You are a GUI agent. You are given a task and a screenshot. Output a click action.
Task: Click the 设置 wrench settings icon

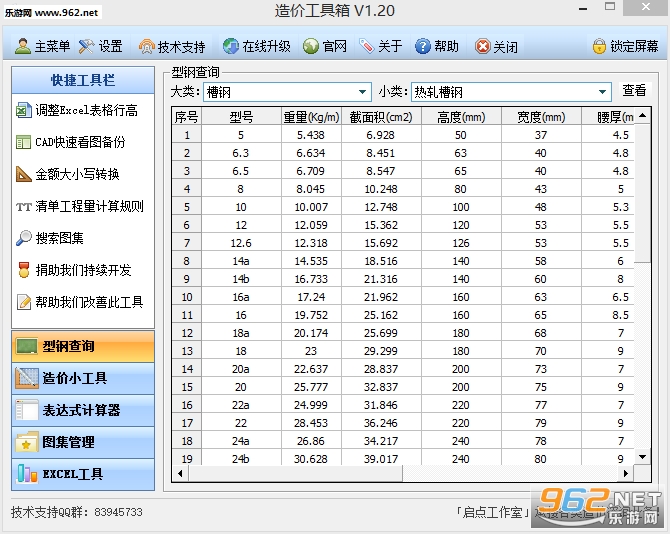(x=86, y=46)
